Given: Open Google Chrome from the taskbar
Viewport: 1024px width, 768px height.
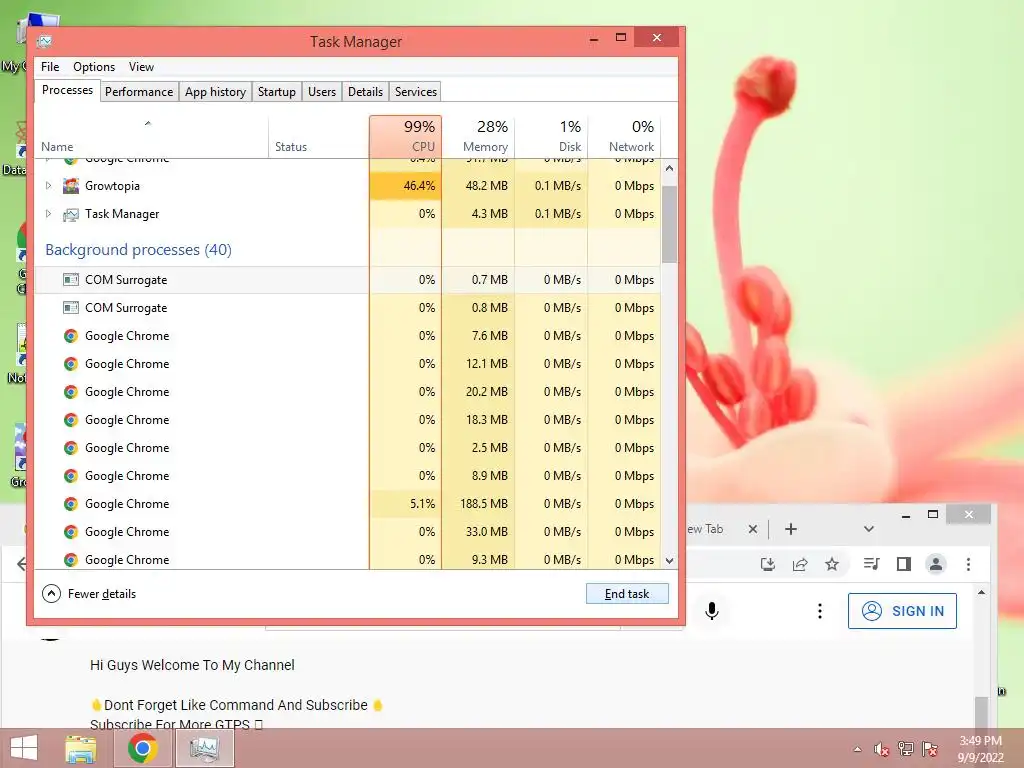Looking at the screenshot, I should click(x=142, y=748).
